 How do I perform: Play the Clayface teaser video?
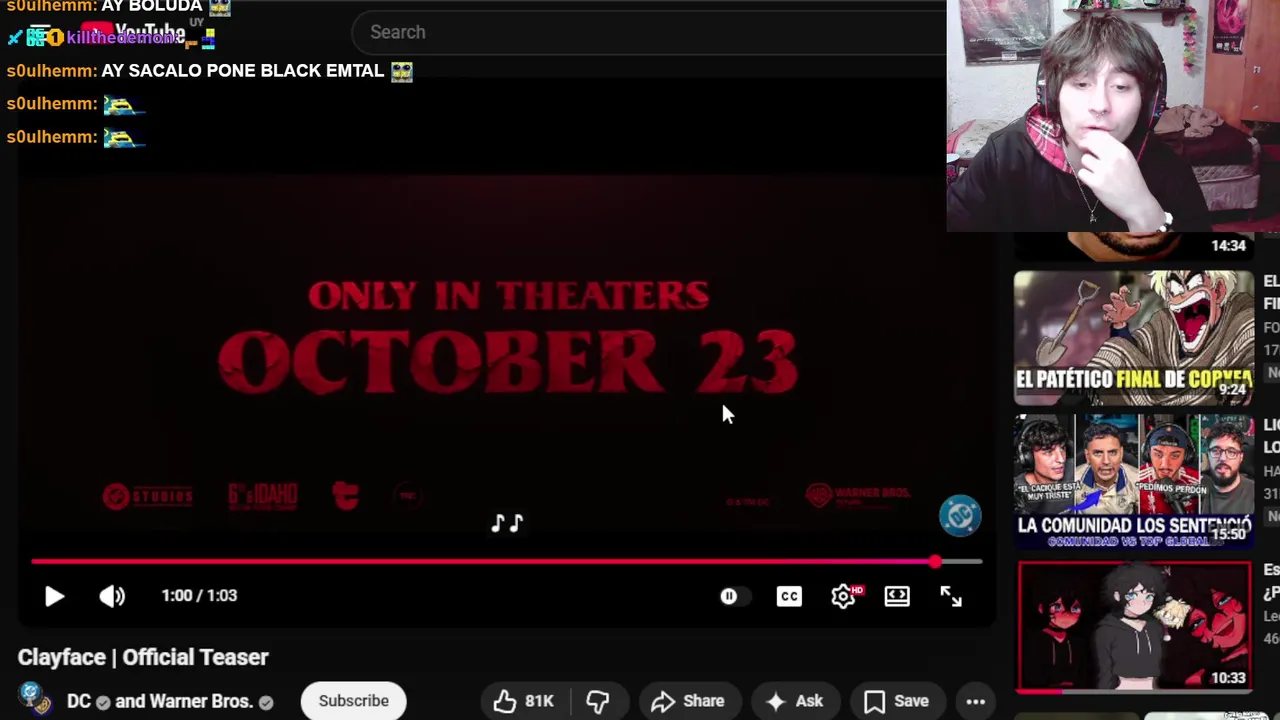54,596
